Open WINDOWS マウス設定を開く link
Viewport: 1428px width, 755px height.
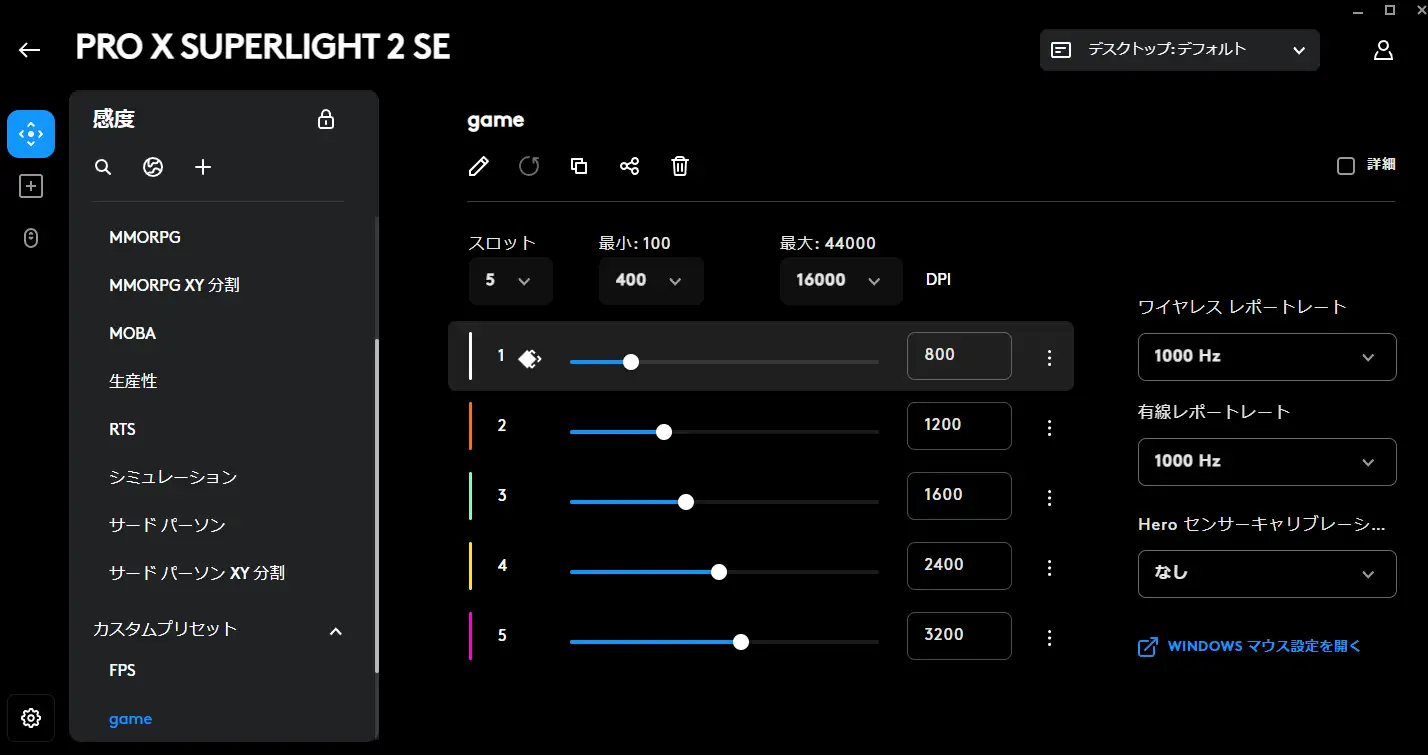[x=1264, y=647]
